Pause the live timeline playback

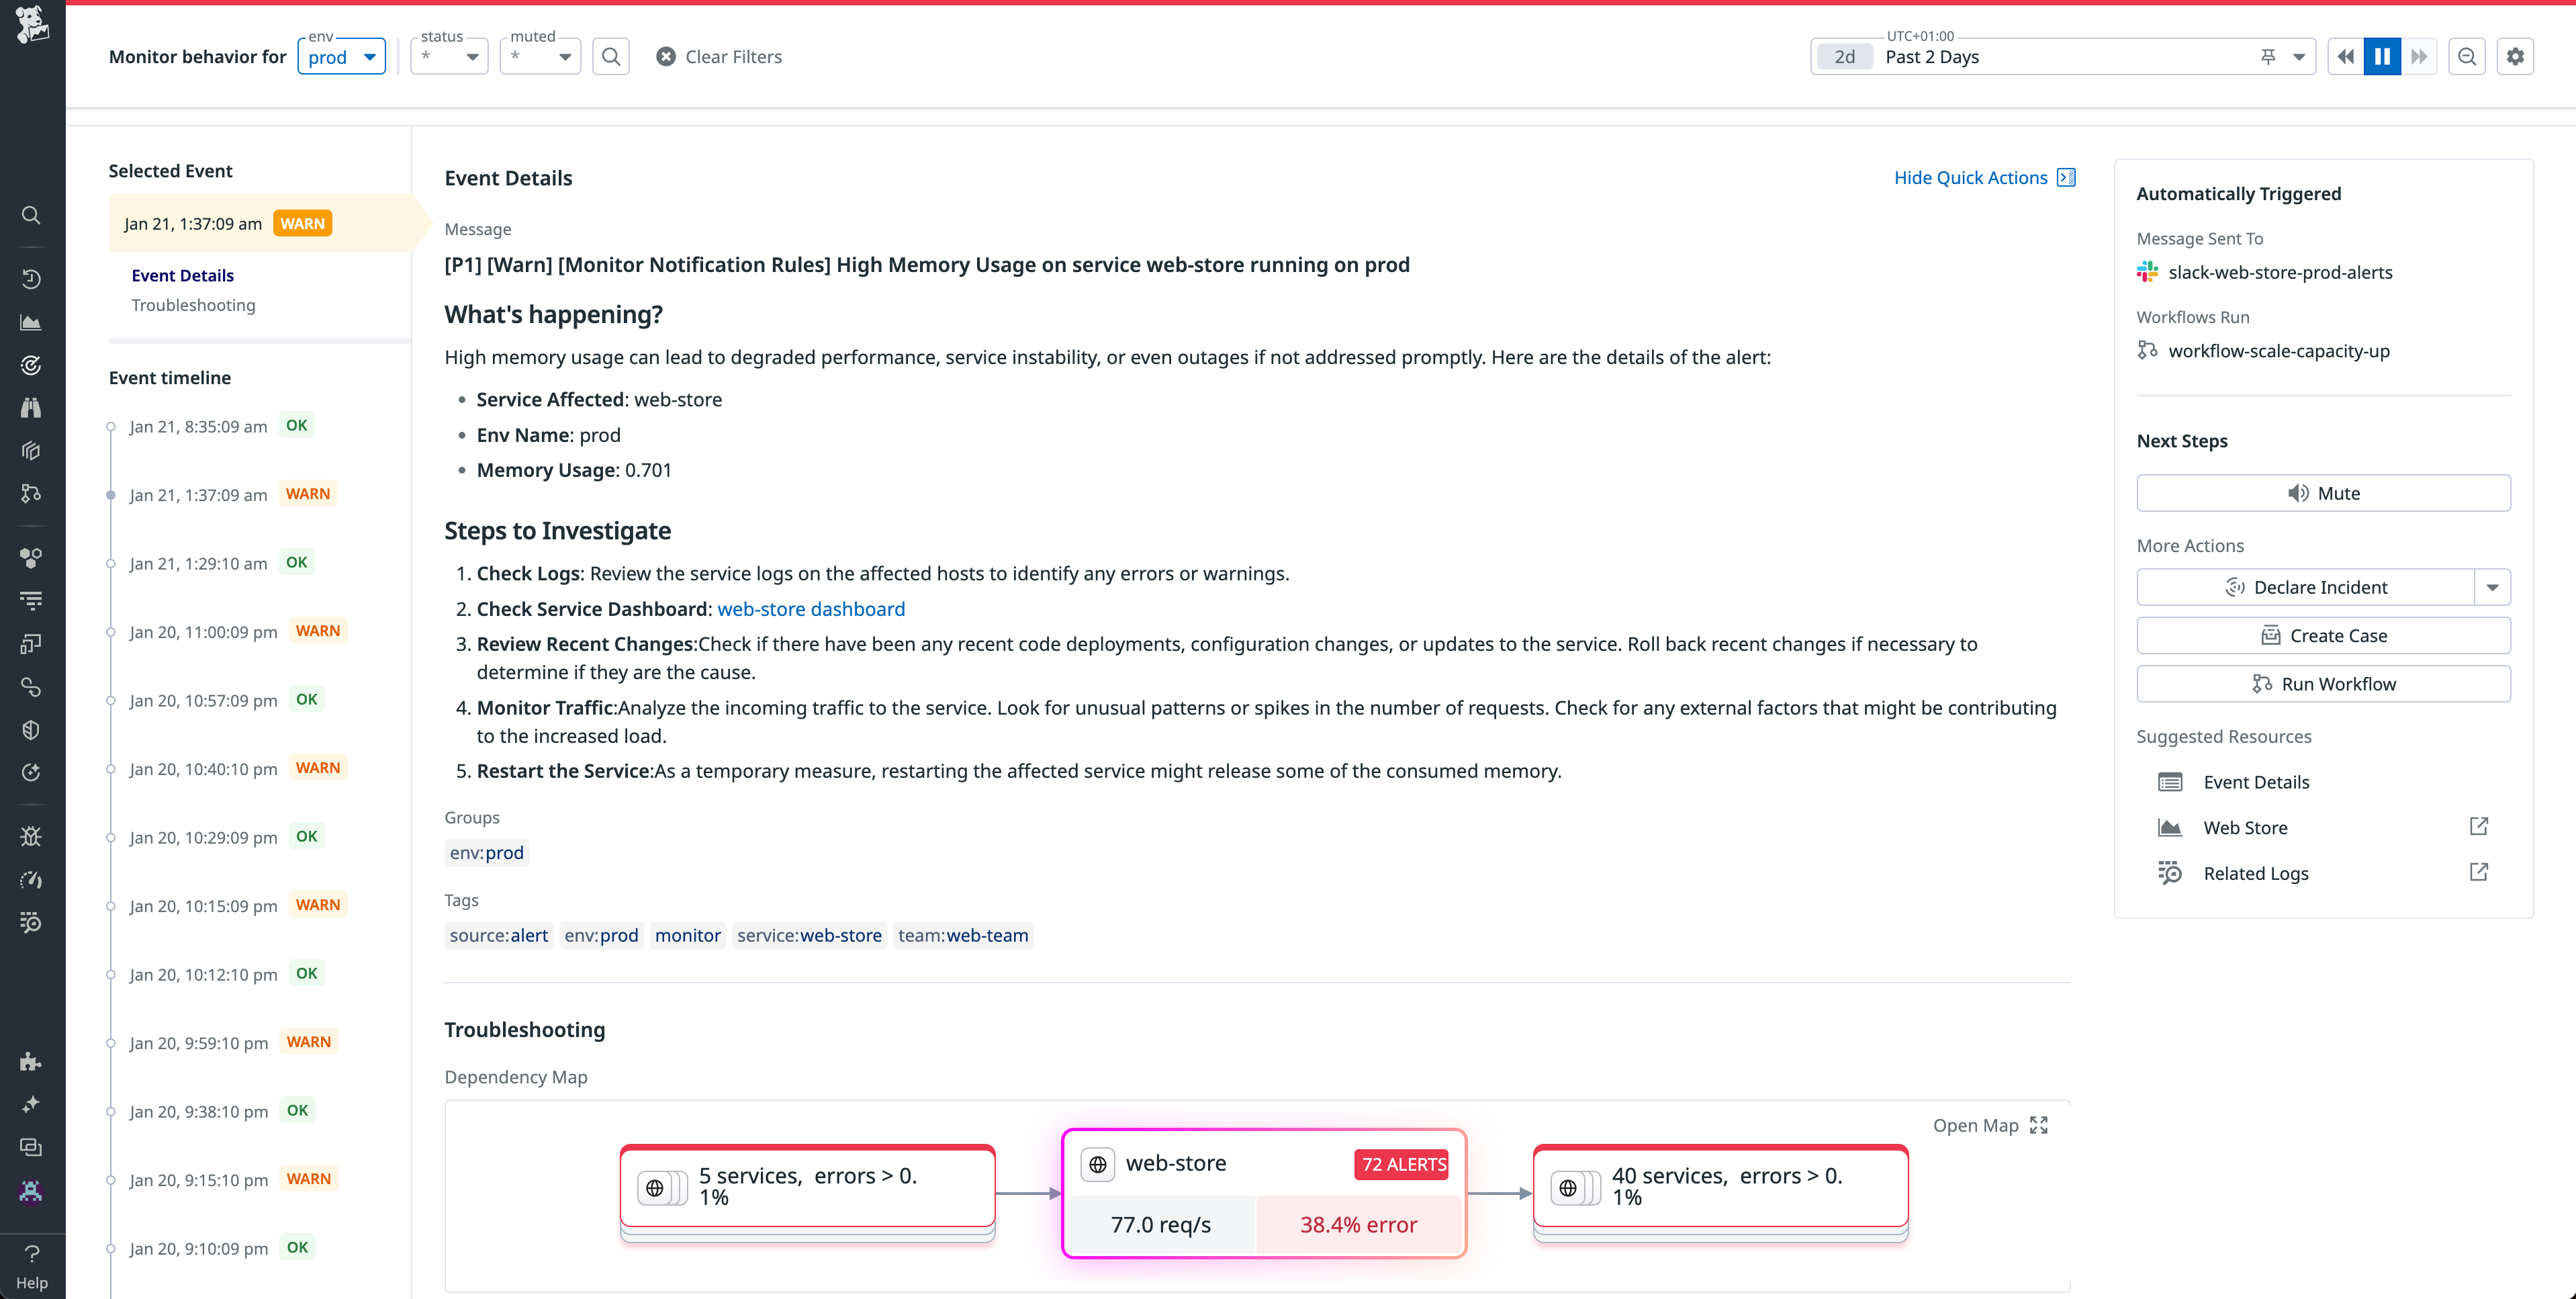click(x=2382, y=56)
